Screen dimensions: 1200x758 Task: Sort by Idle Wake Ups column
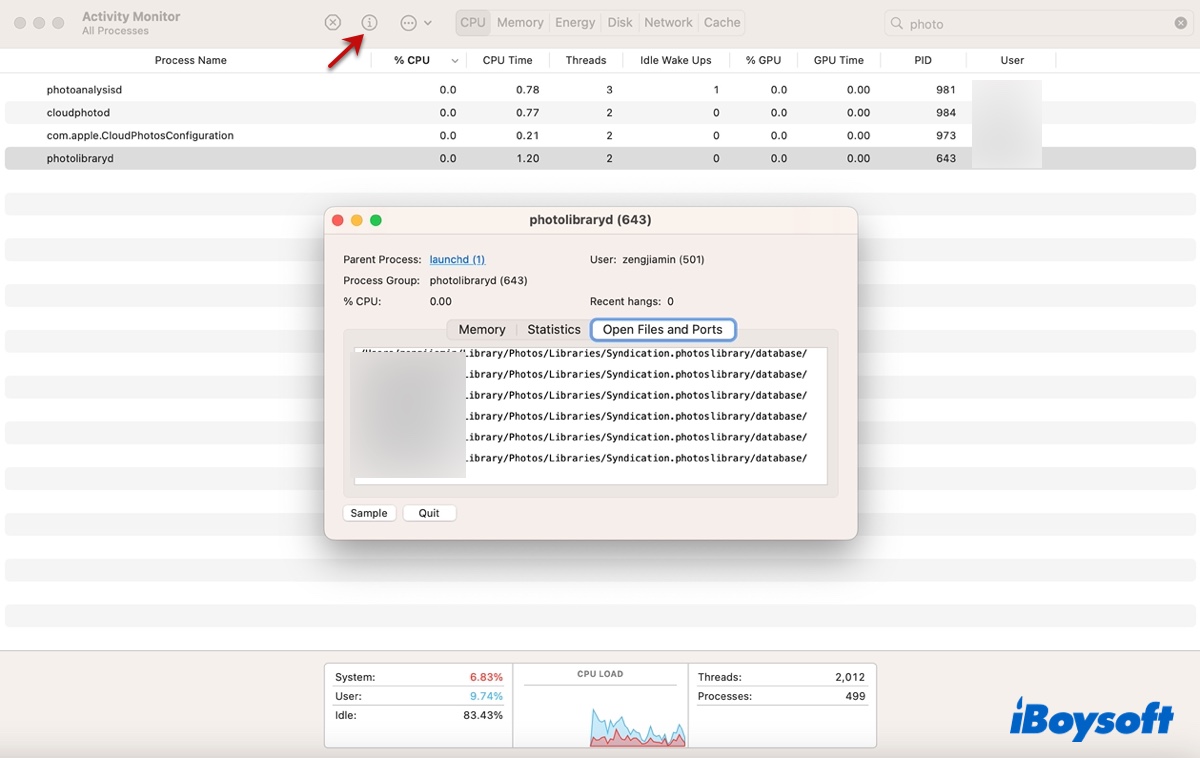point(676,60)
